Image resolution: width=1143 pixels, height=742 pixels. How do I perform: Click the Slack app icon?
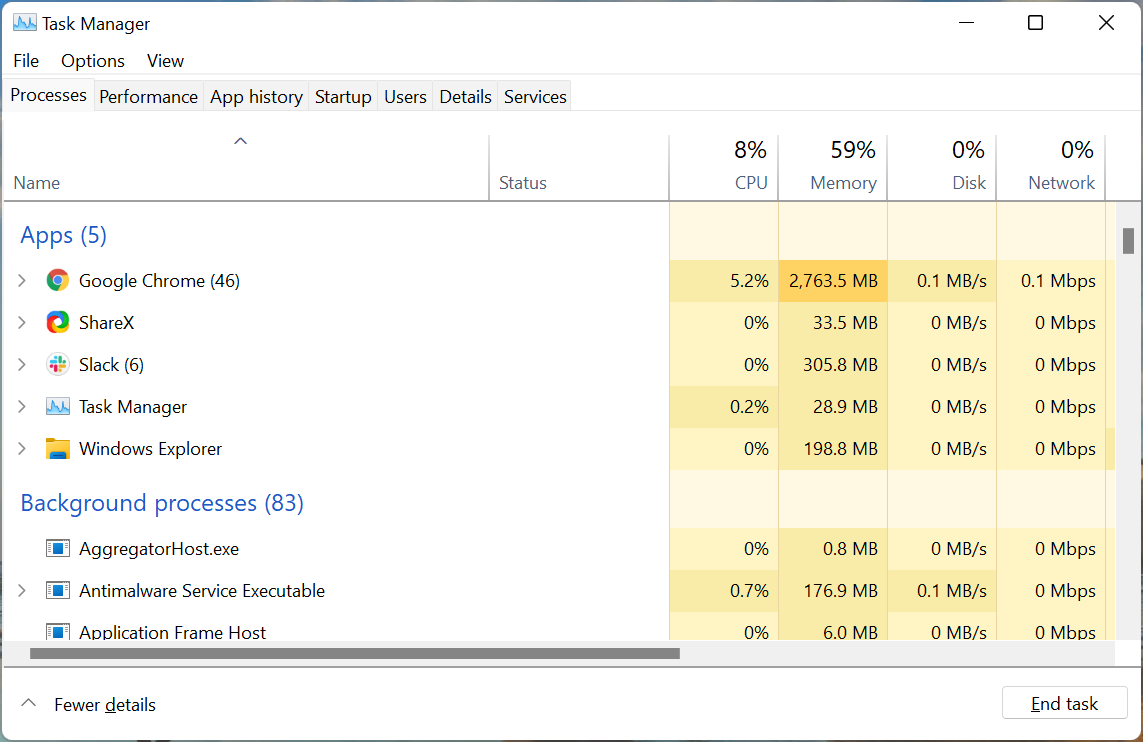point(57,364)
